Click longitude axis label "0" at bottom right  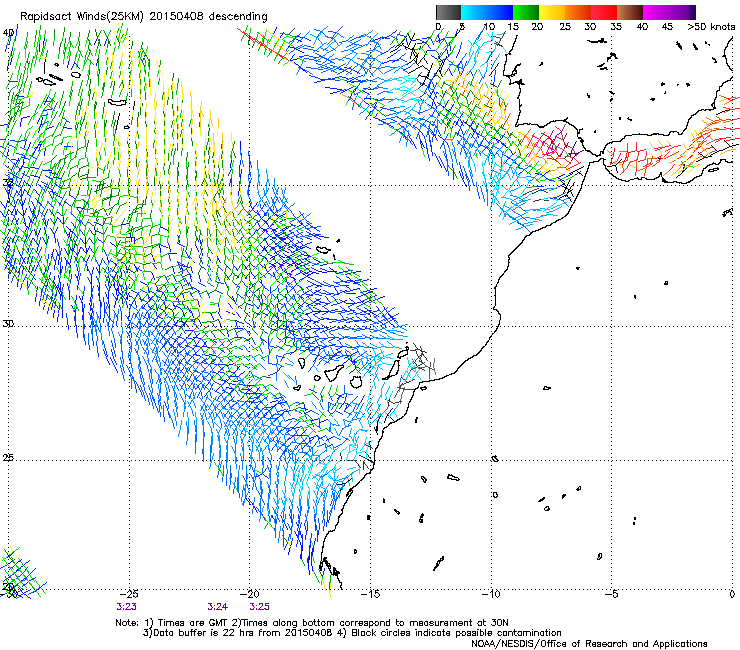[x=732, y=594]
